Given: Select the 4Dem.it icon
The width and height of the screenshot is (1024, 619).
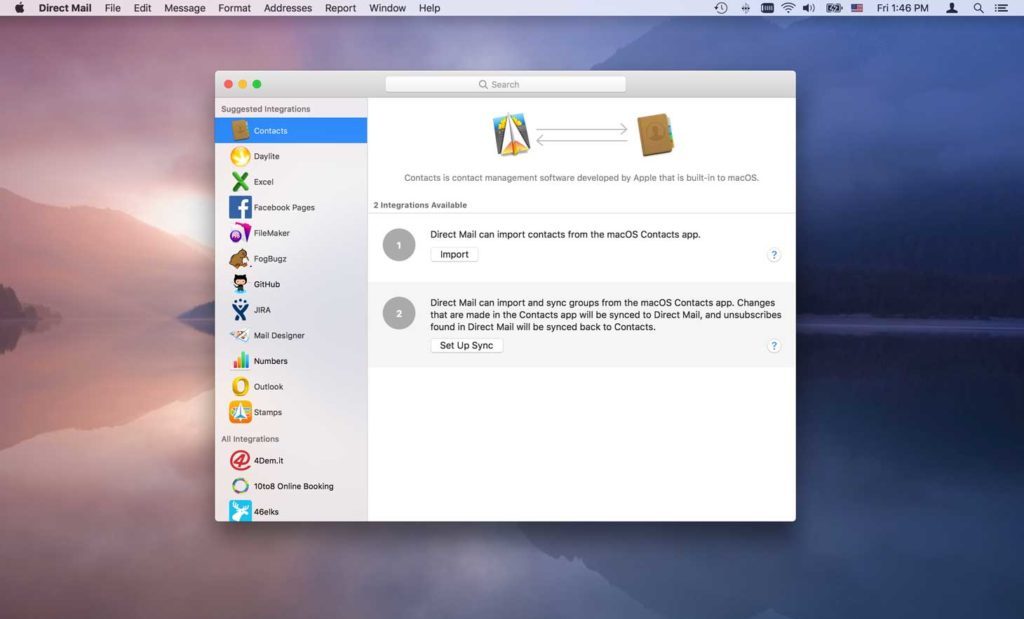Looking at the screenshot, I should point(240,460).
